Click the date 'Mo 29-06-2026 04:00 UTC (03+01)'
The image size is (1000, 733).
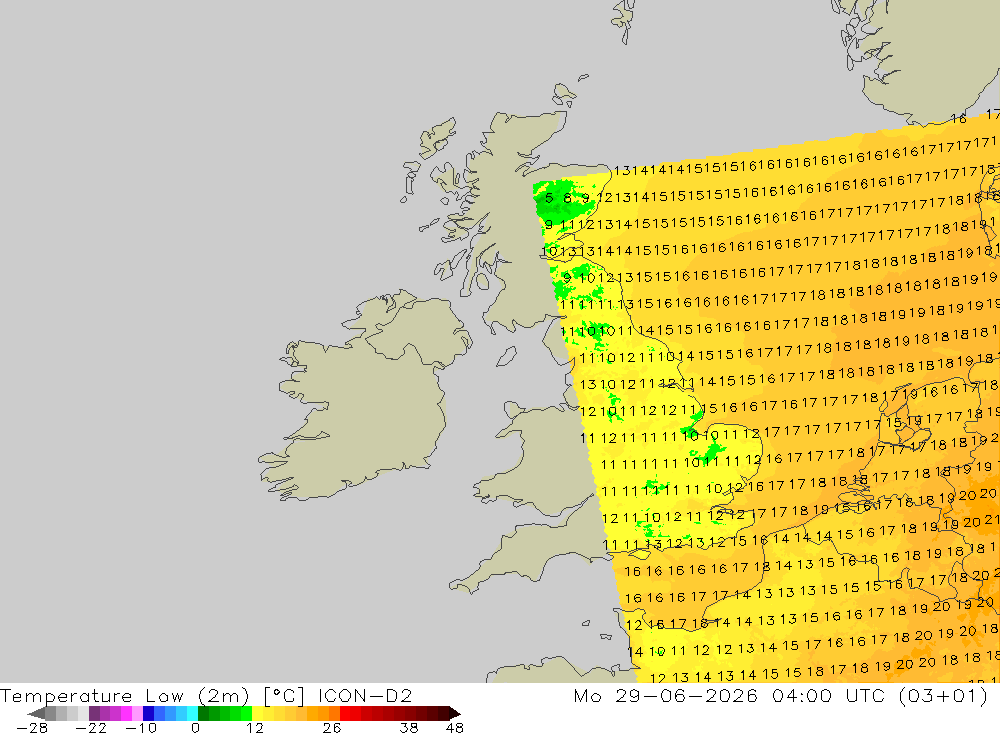click(781, 695)
